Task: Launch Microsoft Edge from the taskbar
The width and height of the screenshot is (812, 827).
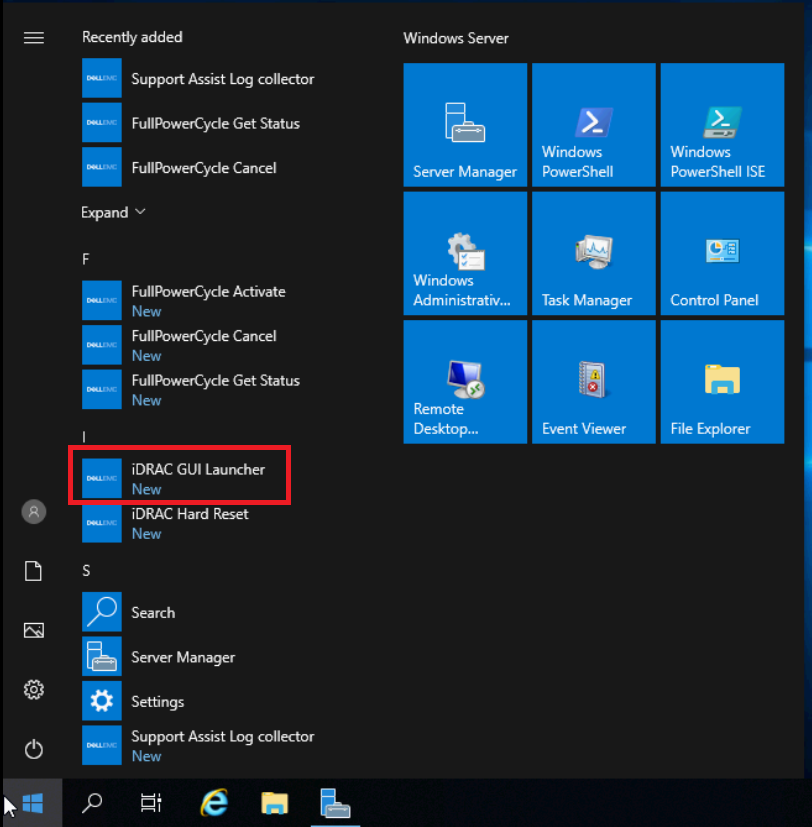Action: coord(213,802)
